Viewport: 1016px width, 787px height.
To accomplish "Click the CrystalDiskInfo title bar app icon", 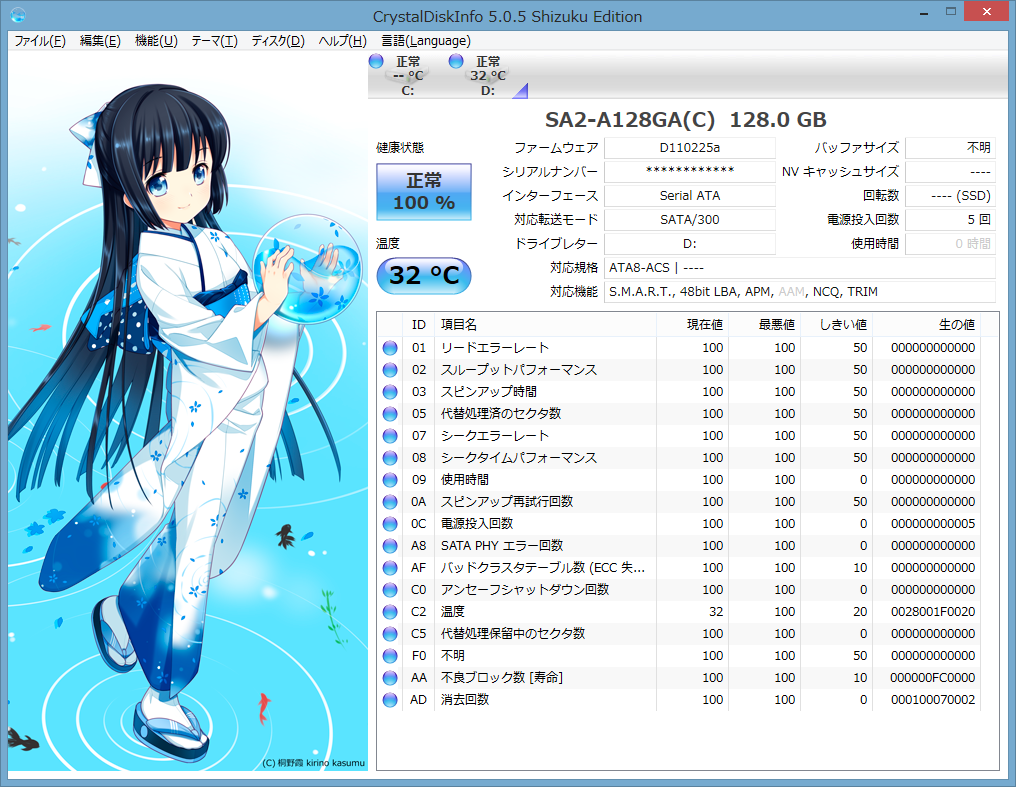I will 18,15.
